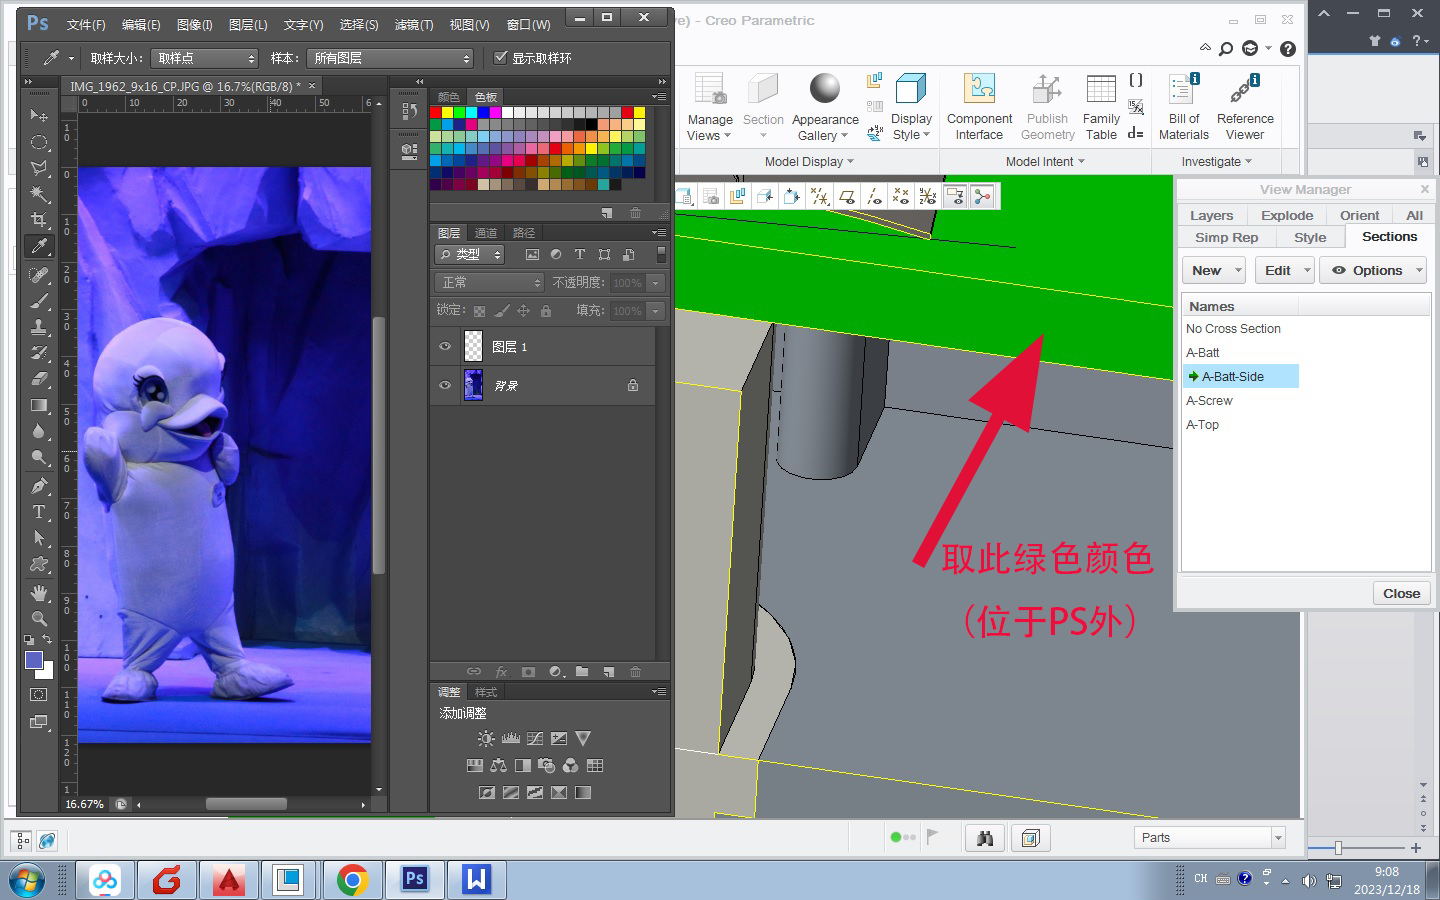Expand the Model Display group dropdown
This screenshot has width=1440, height=900.
coord(809,161)
